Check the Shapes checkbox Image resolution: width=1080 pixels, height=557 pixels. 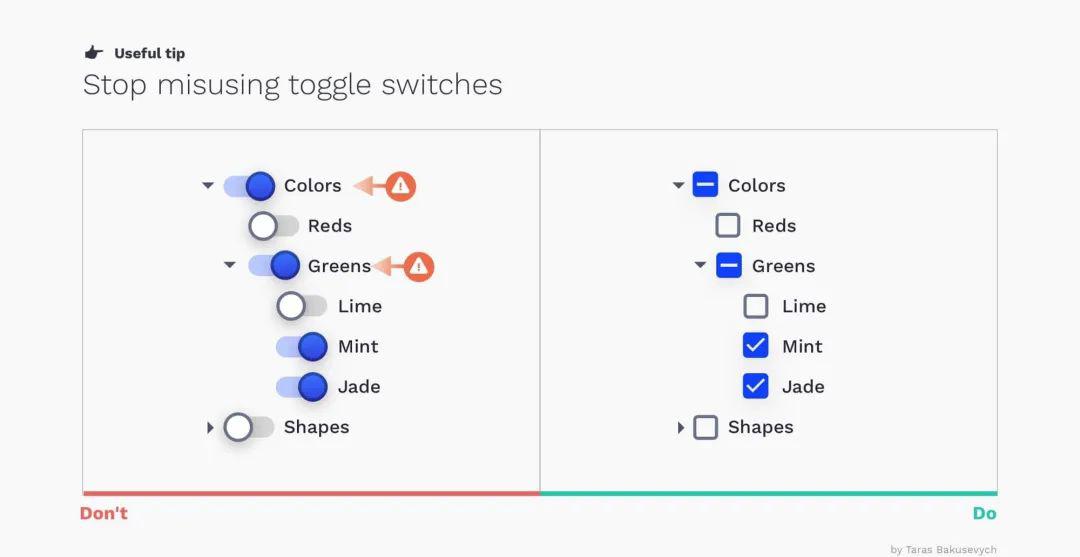(705, 427)
